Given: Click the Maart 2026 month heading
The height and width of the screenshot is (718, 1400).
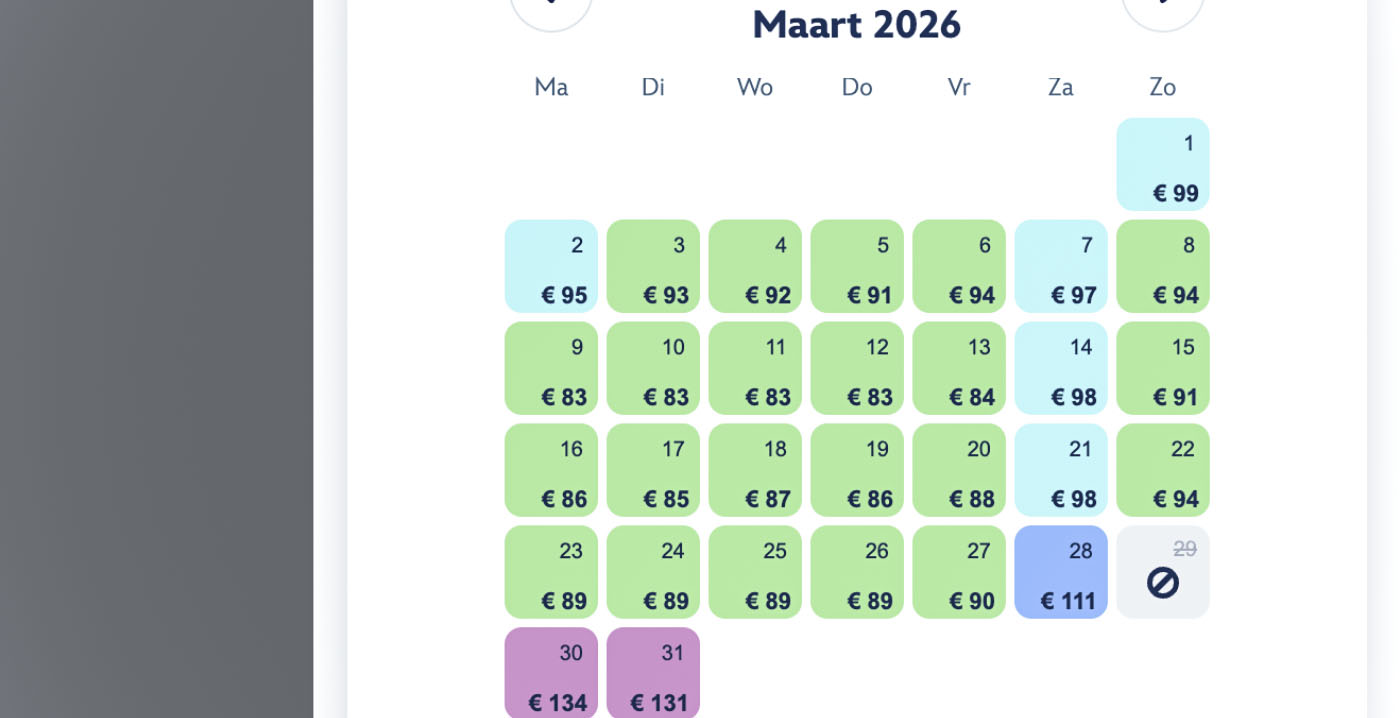Looking at the screenshot, I should tap(856, 24).
